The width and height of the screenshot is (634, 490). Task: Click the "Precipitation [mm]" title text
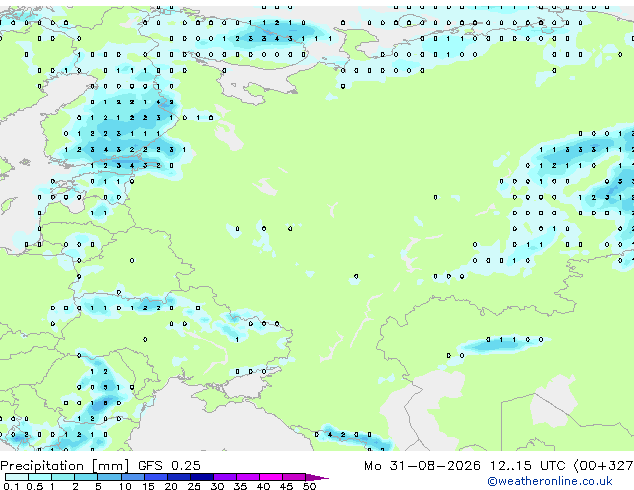point(64,466)
